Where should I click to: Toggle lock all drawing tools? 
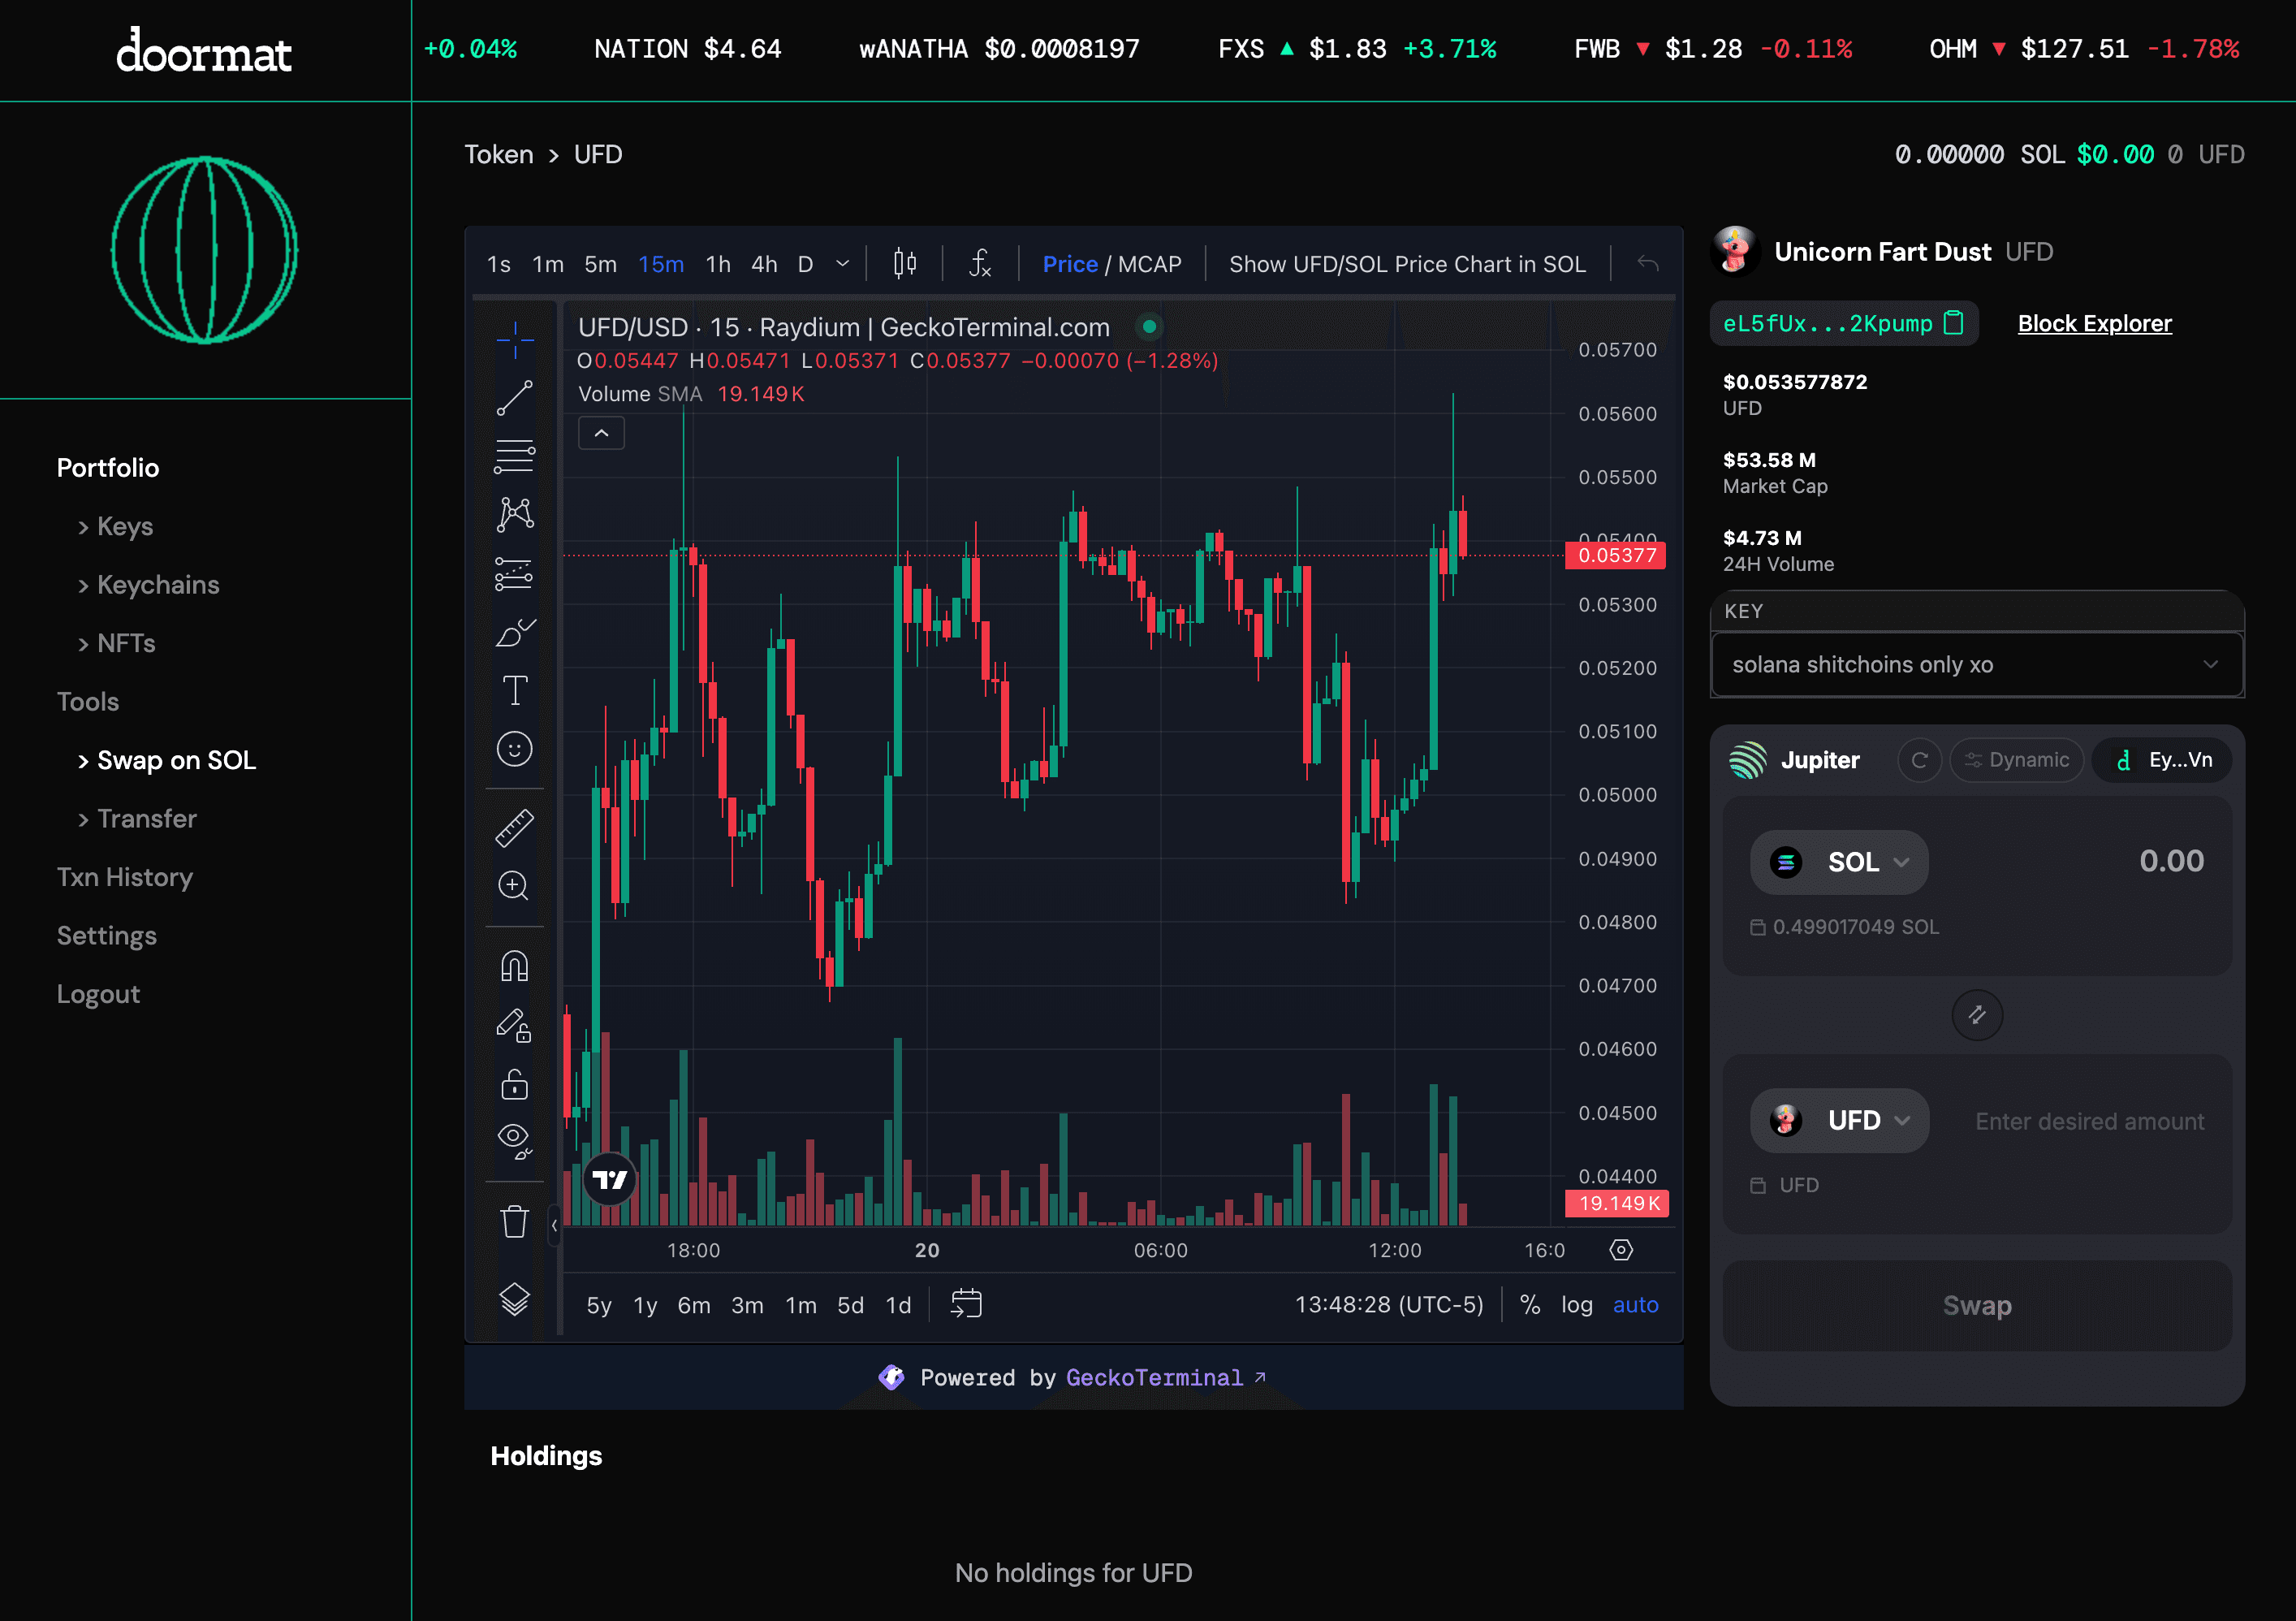coord(514,1084)
